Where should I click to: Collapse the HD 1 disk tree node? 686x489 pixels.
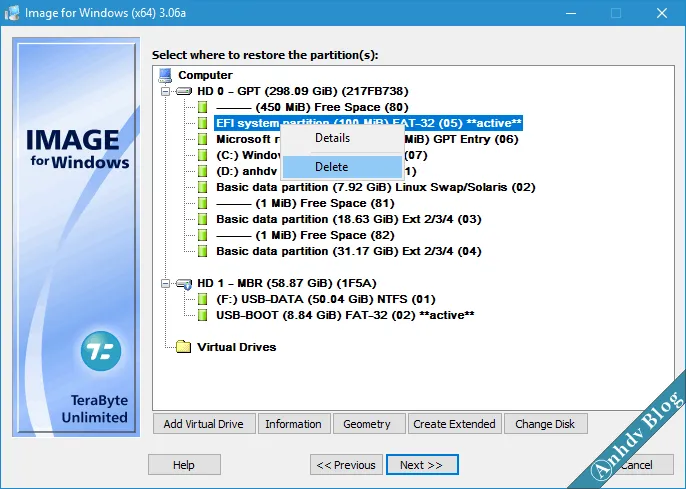(165, 283)
